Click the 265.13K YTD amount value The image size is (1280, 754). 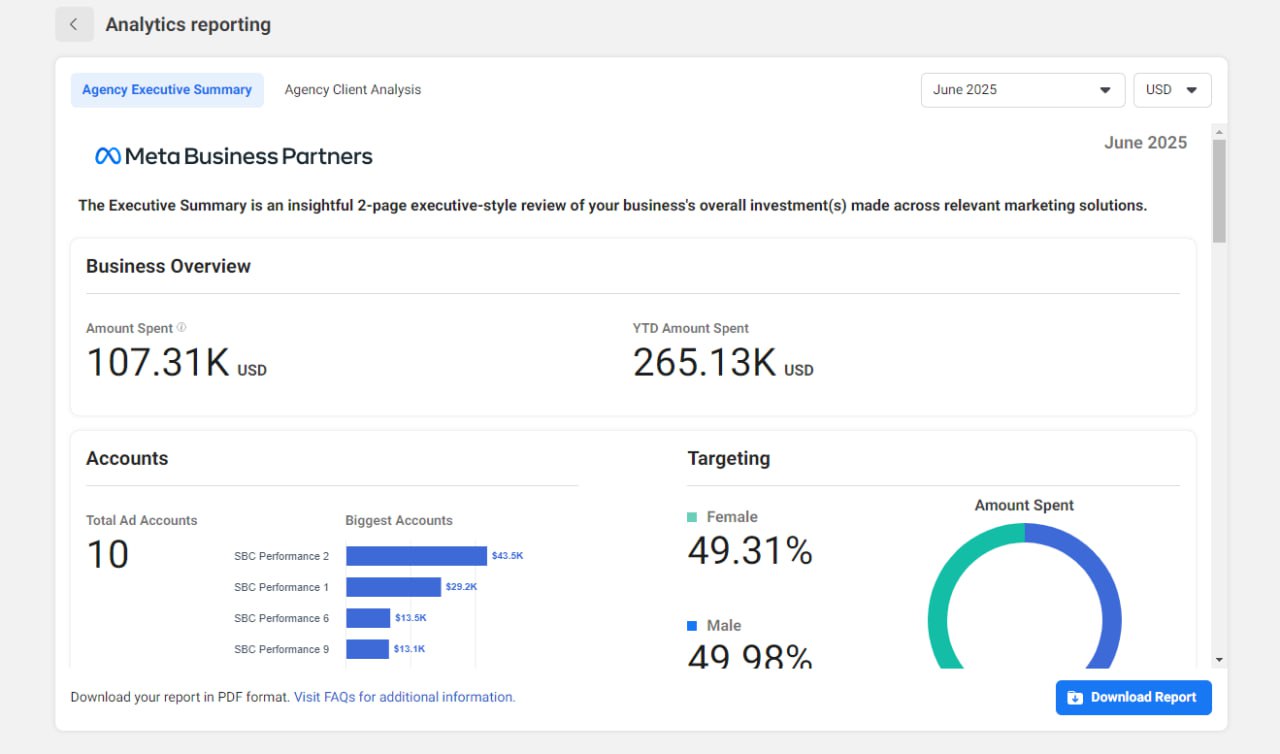705,362
